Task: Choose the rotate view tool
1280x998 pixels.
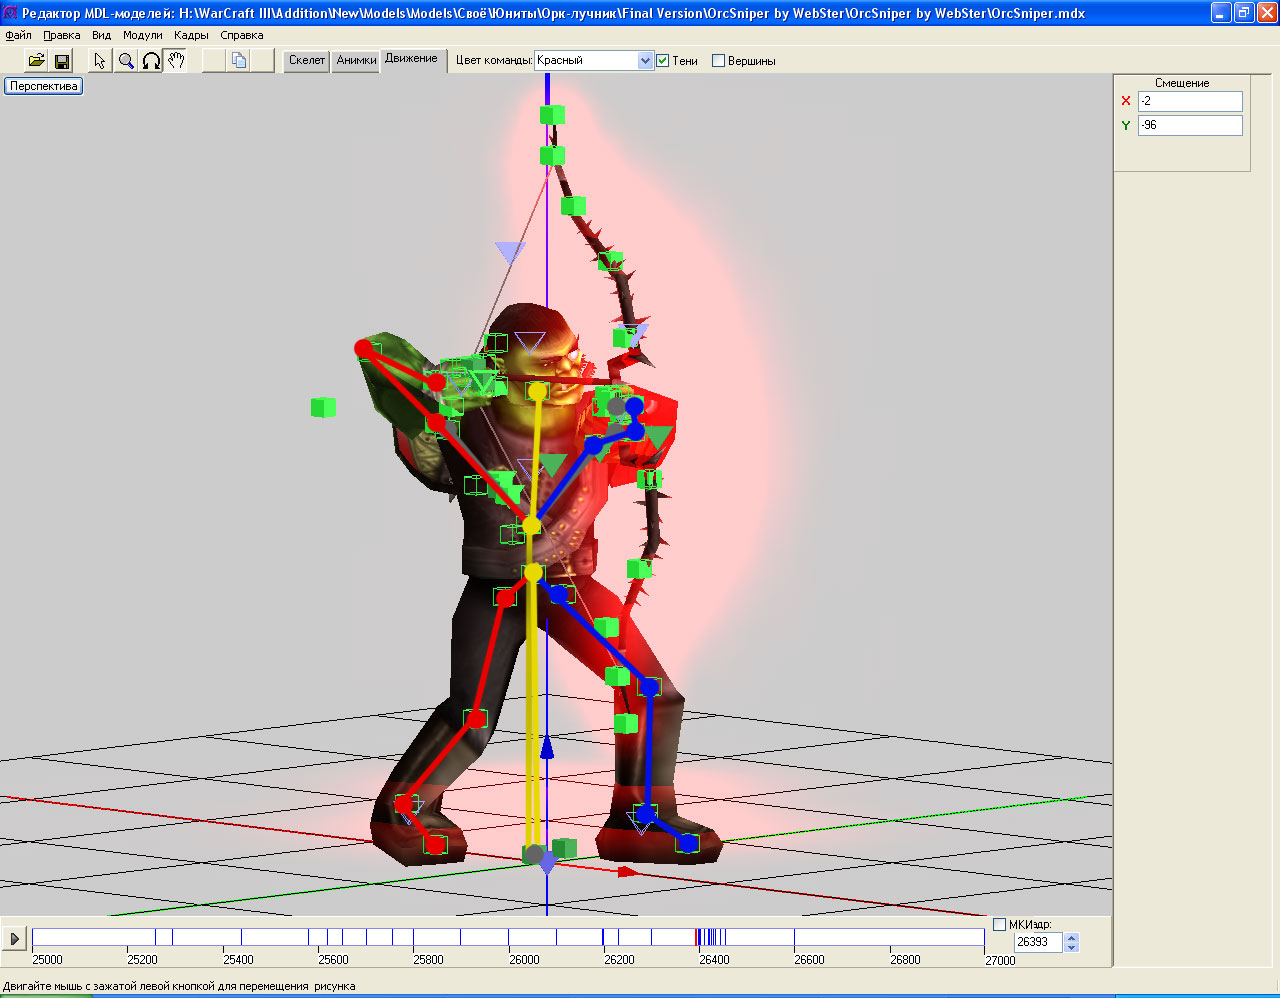Action: point(151,61)
